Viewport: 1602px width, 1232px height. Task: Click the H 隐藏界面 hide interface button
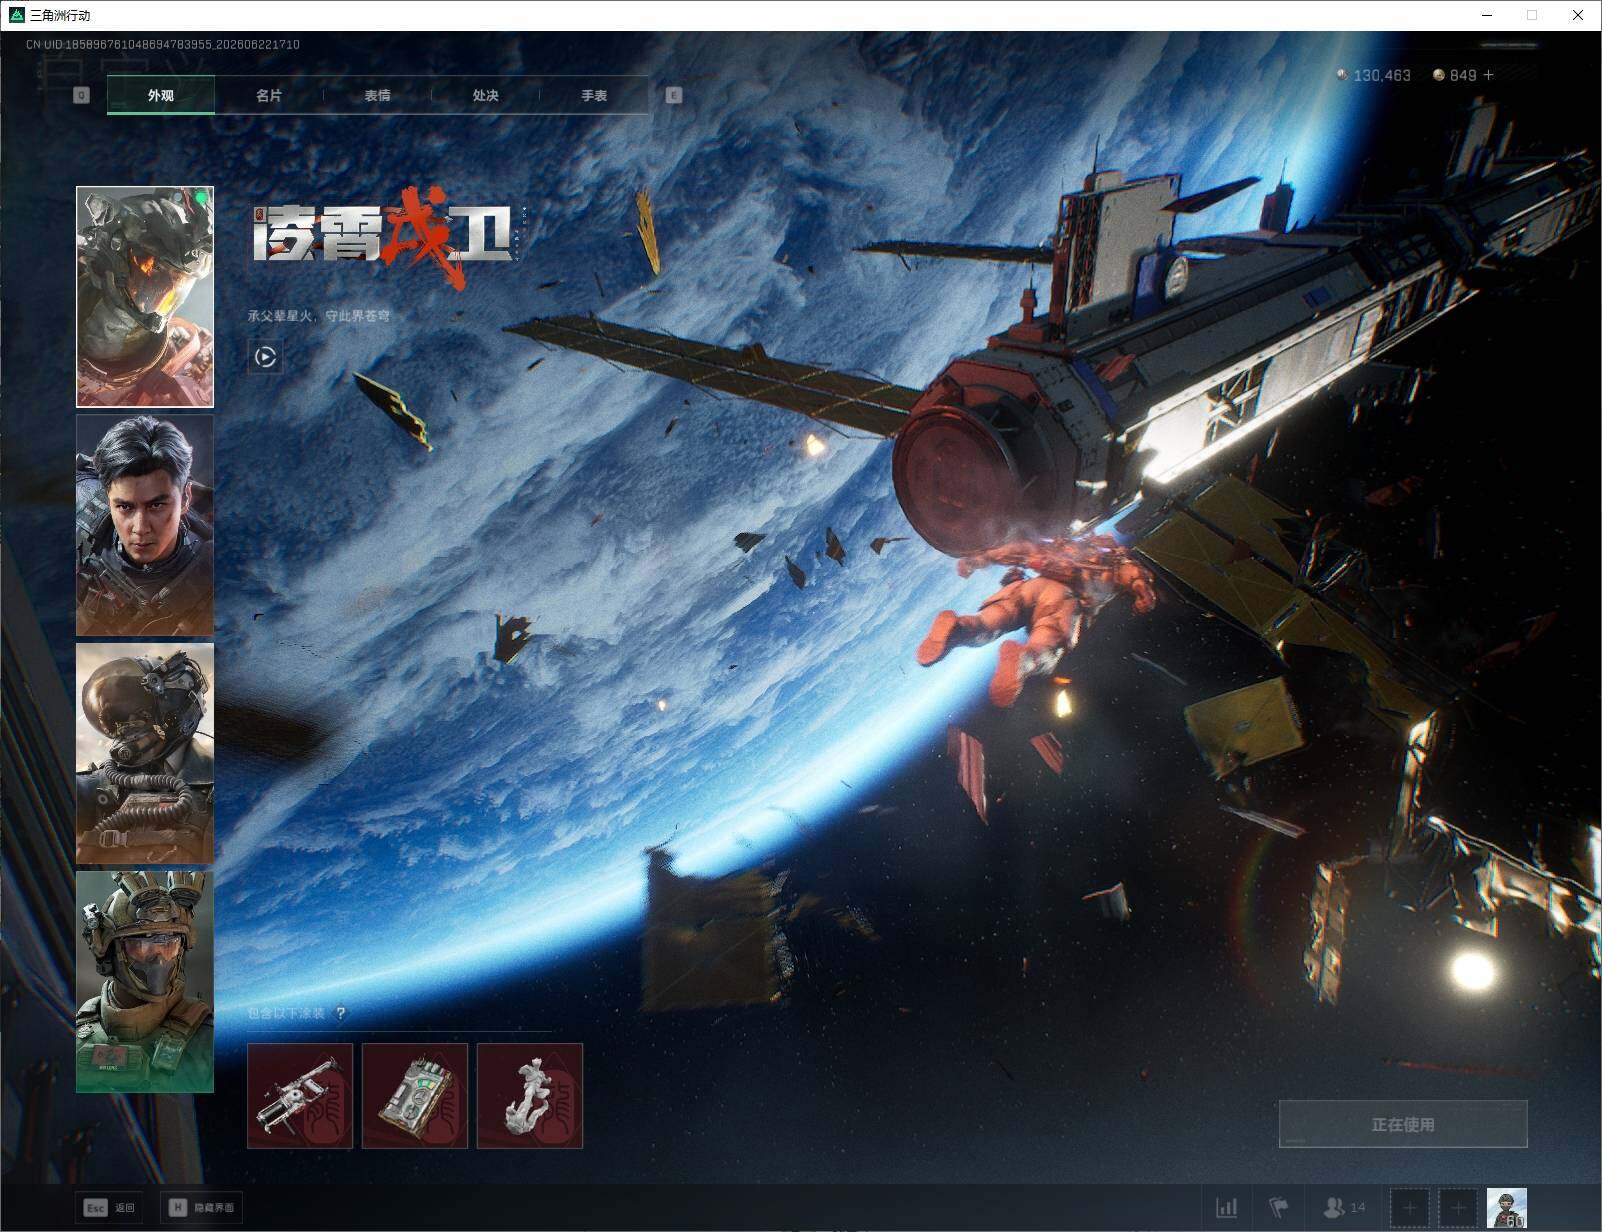pyautogui.click(x=203, y=1208)
